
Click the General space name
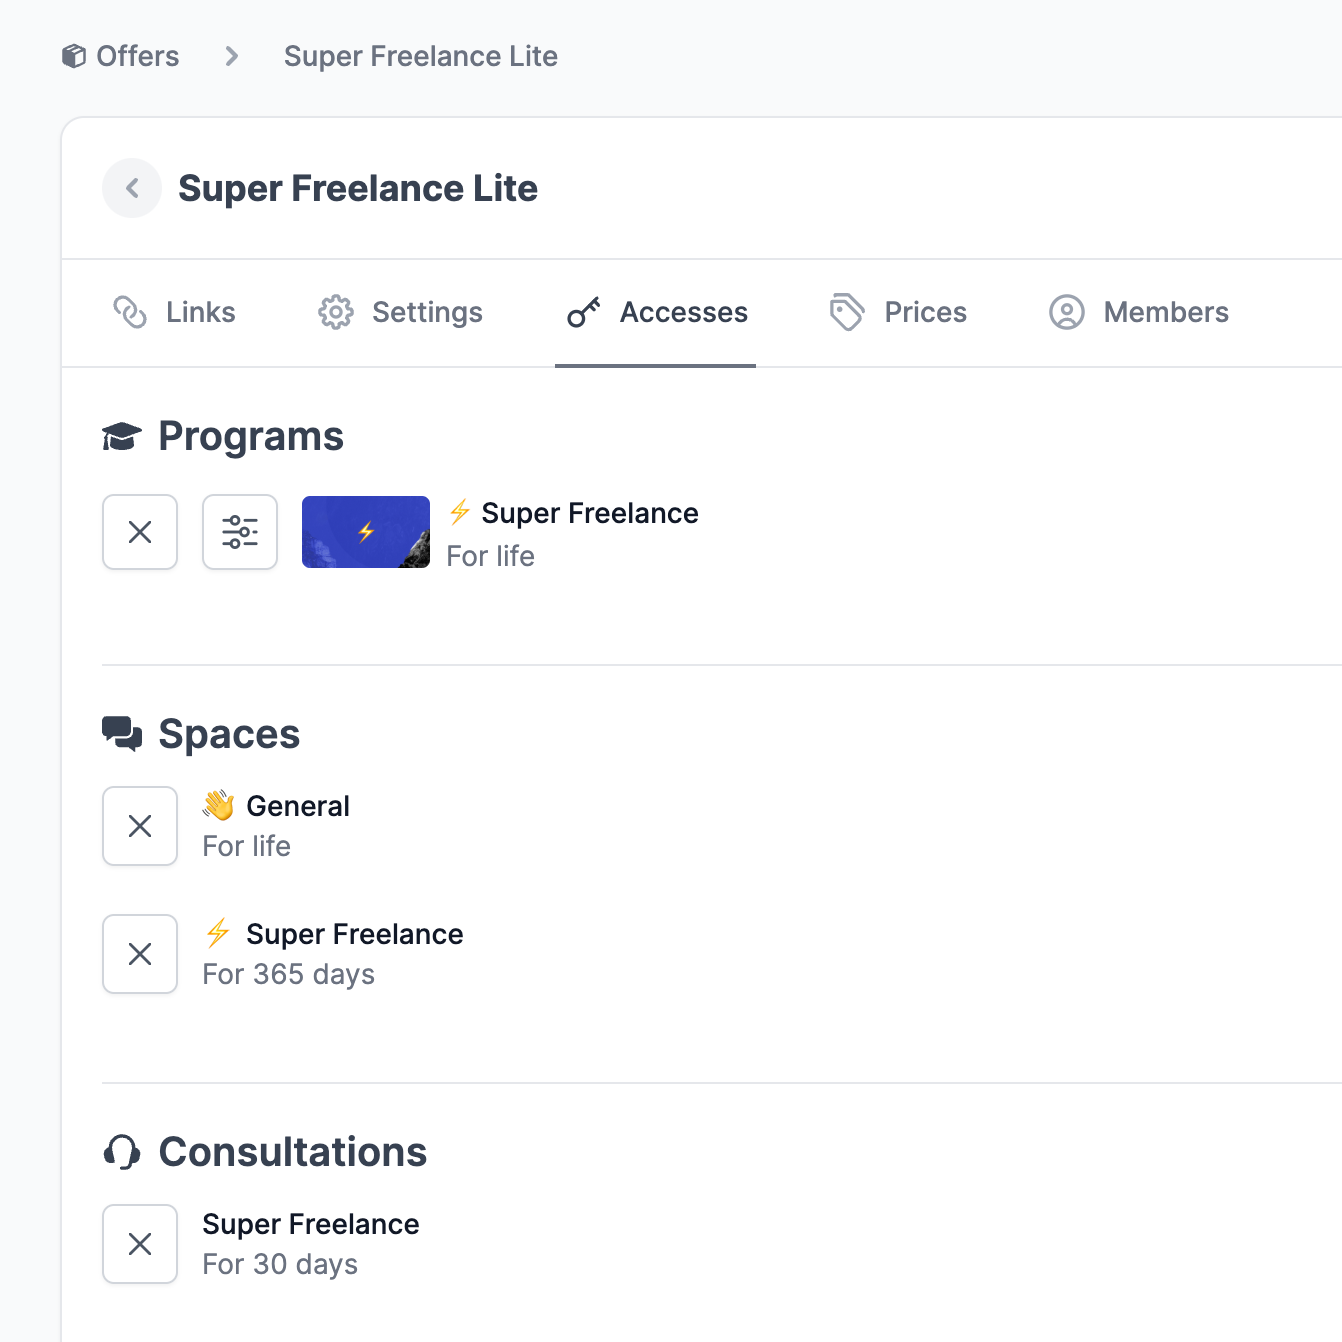pyautogui.click(x=298, y=806)
